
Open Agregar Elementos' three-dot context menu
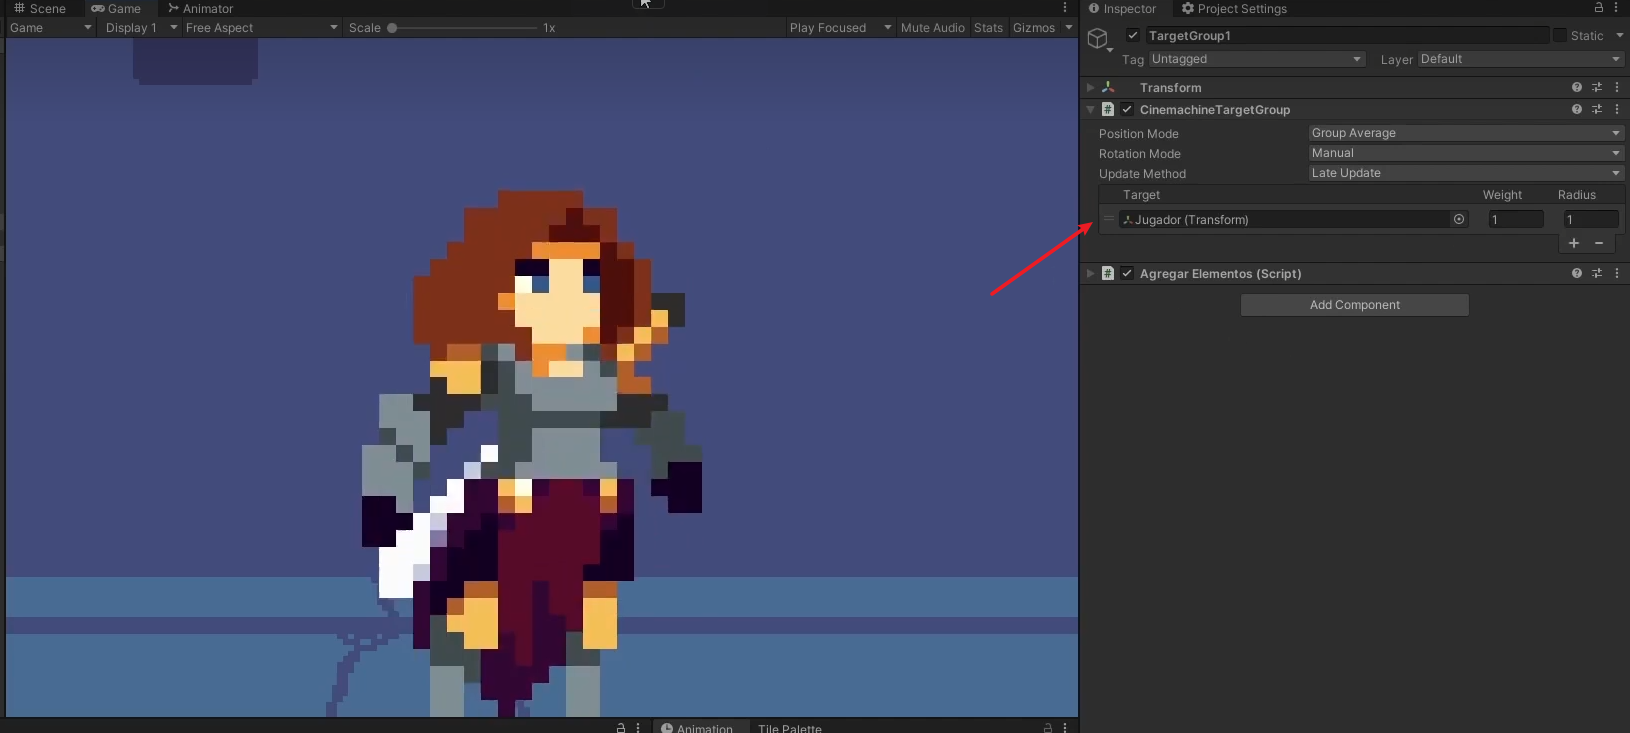coord(1617,273)
